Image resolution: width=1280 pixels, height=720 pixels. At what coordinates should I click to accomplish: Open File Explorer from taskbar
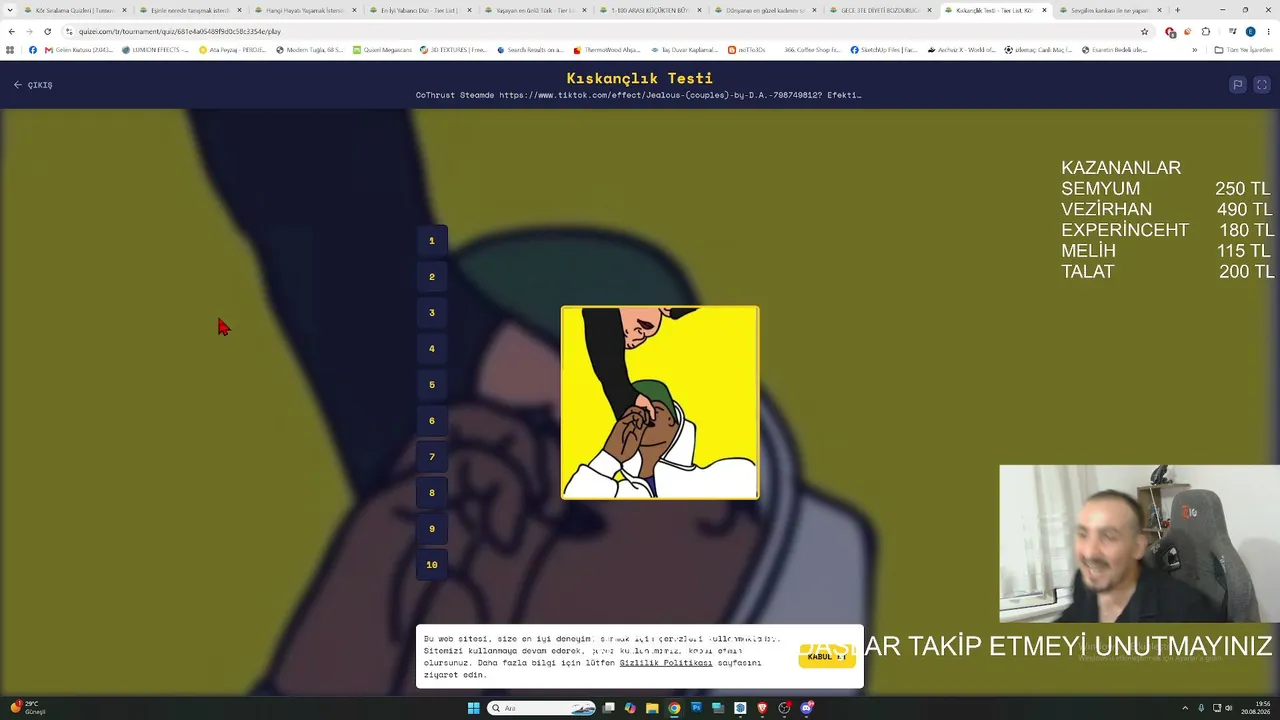pos(652,708)
